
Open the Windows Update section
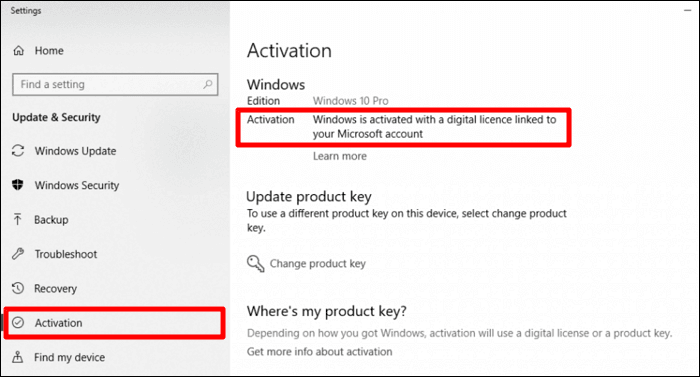[x=75, y=151]
